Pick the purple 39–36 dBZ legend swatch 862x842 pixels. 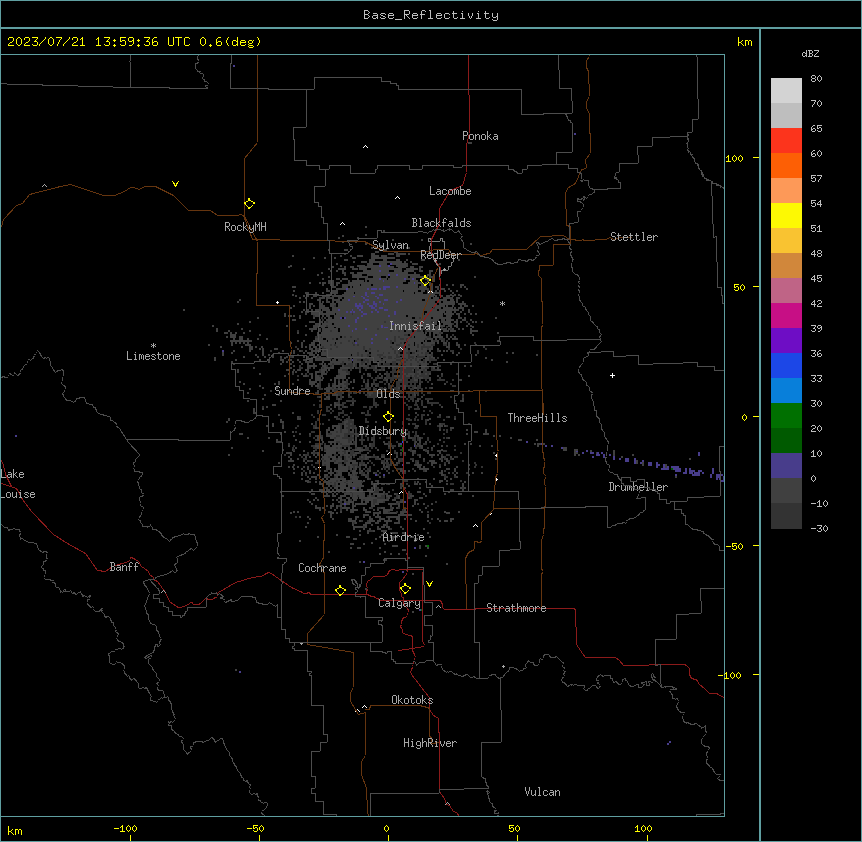[786, 340]
